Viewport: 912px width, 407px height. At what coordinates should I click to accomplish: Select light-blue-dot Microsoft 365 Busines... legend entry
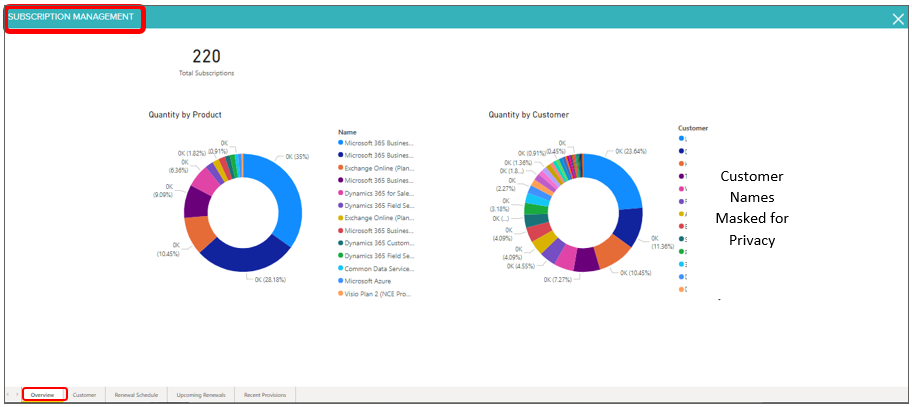tap(376, 142)
